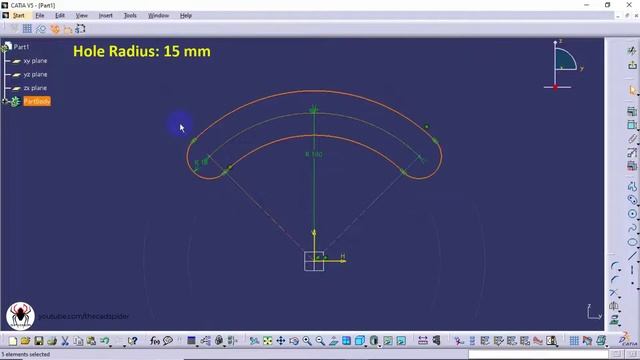Select the Spline tool

632,228
